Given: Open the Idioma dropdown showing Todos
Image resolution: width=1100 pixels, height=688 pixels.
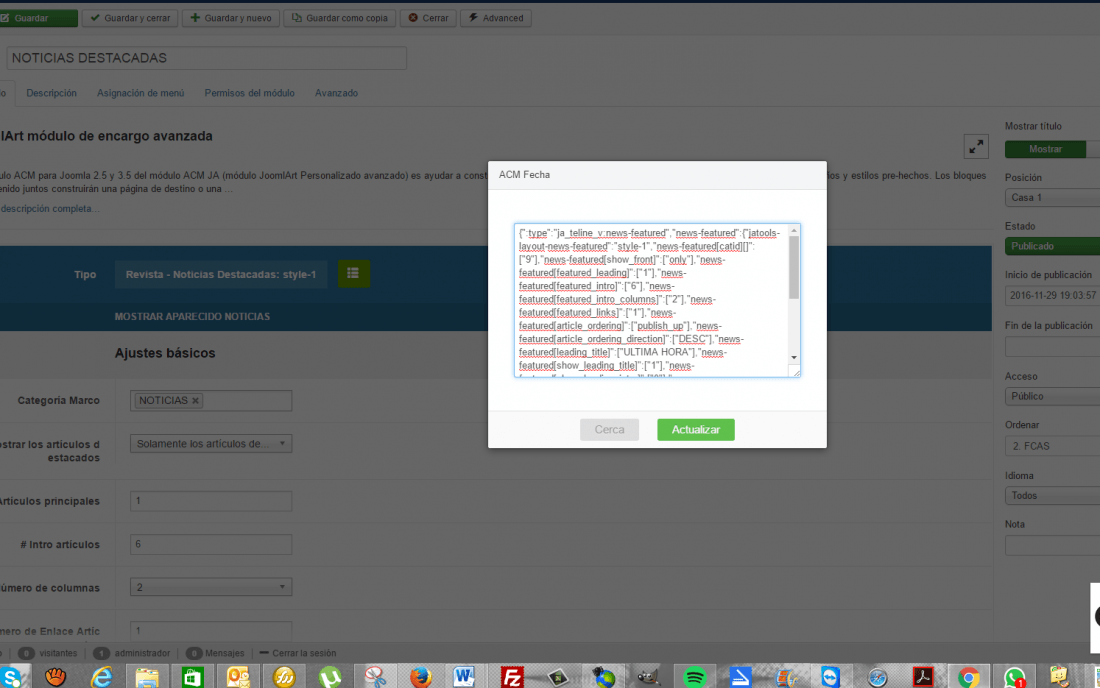Looking at the screenshot, I should coord(1052,496).
